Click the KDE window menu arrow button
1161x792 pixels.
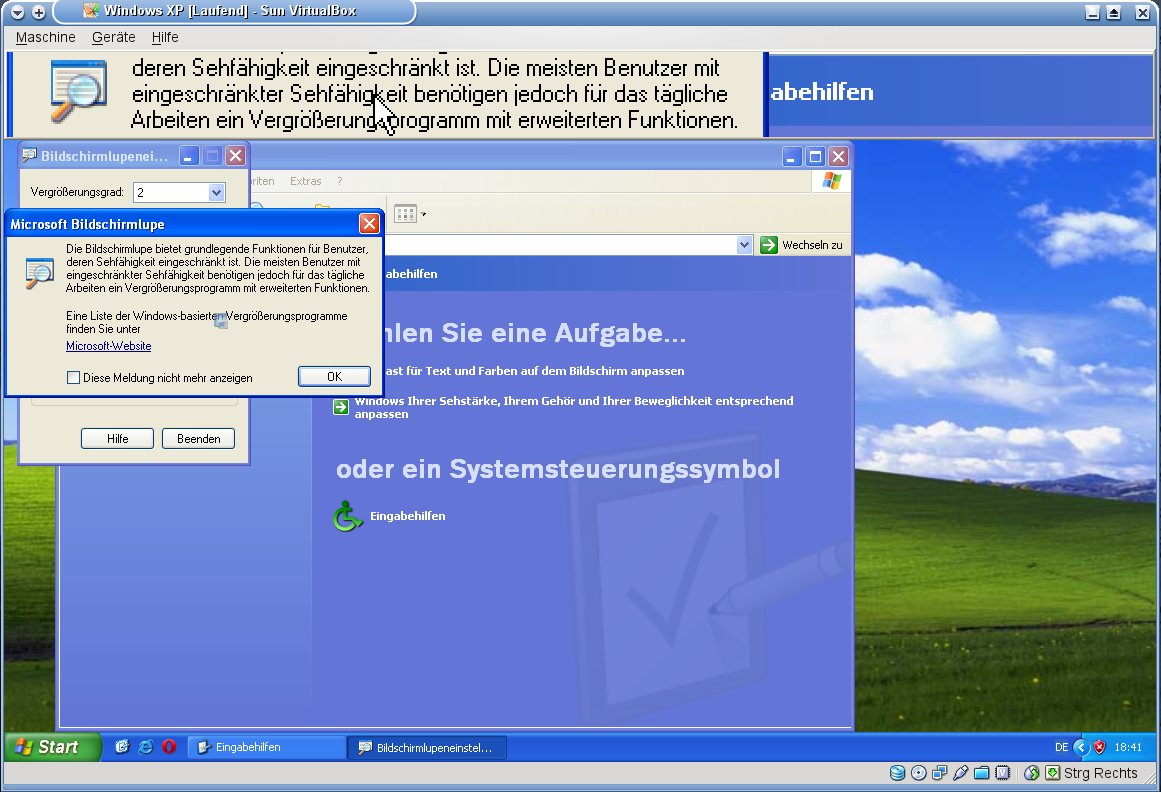[18, 12]
